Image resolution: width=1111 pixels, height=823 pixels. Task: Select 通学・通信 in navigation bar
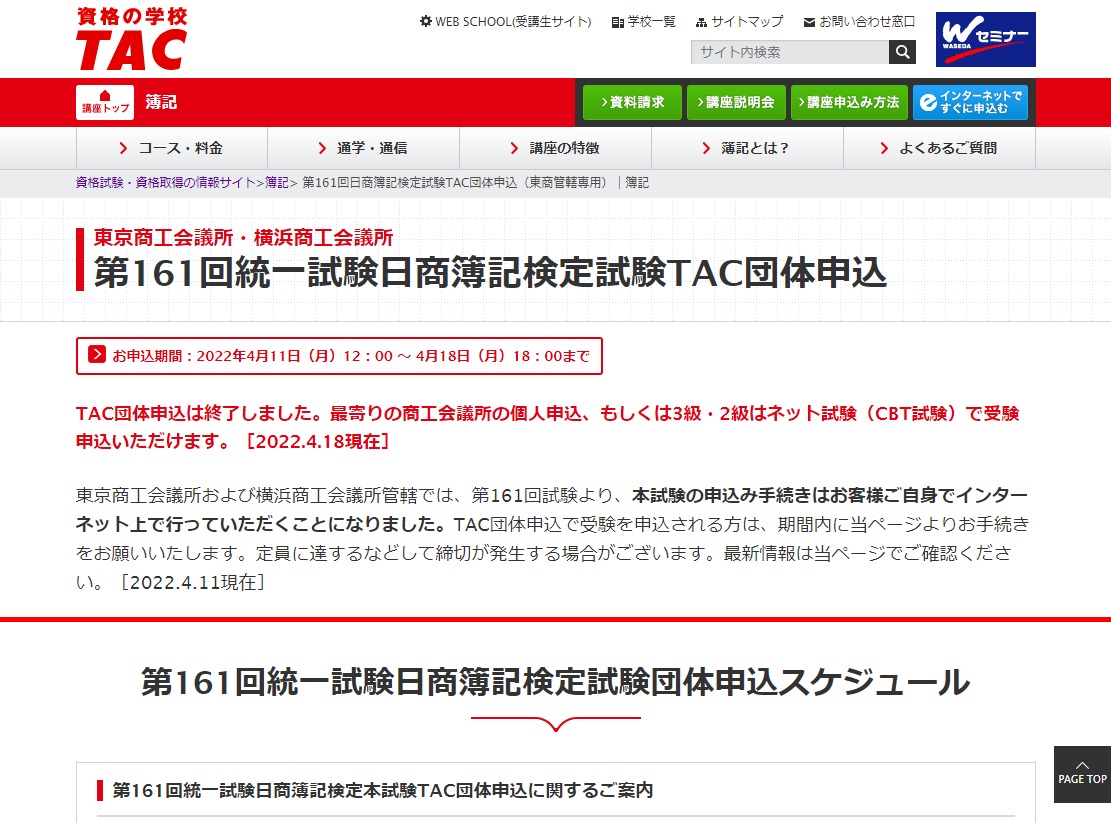(363, 148)
